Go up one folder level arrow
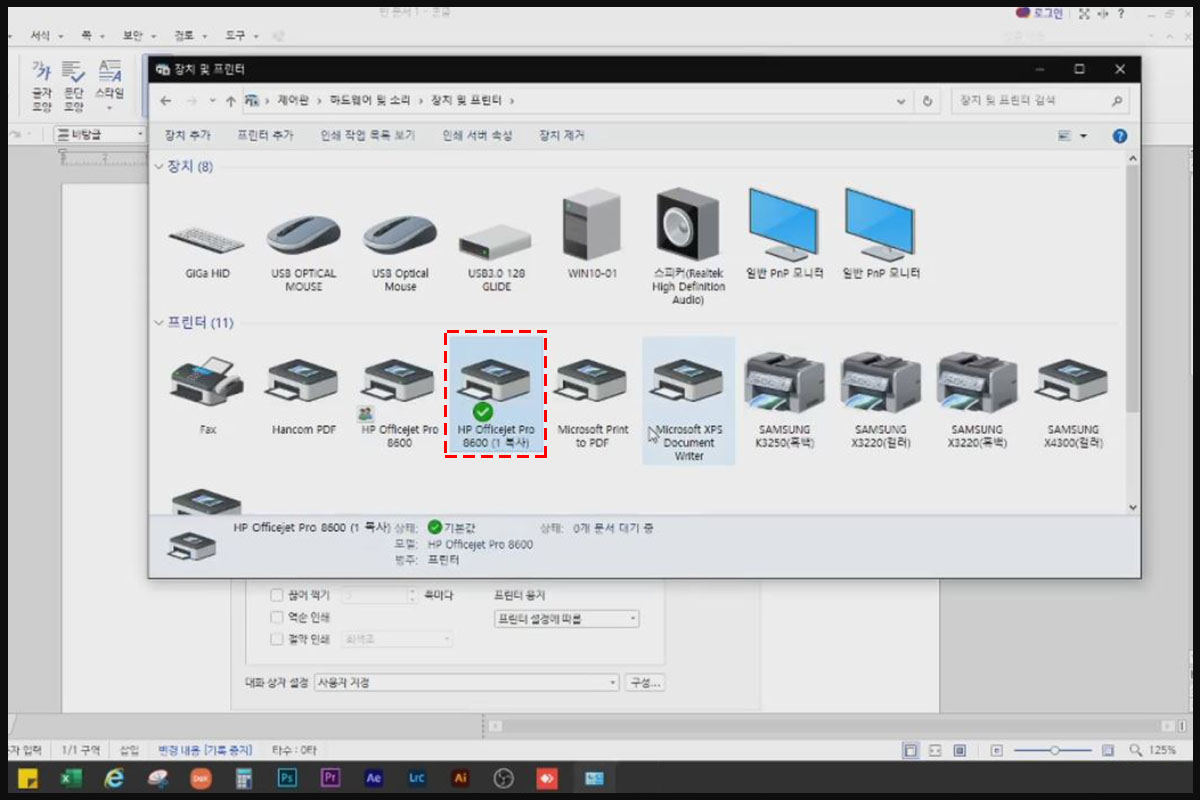The height and width of the screenshot is (800, 1200). tap(231, 101)
